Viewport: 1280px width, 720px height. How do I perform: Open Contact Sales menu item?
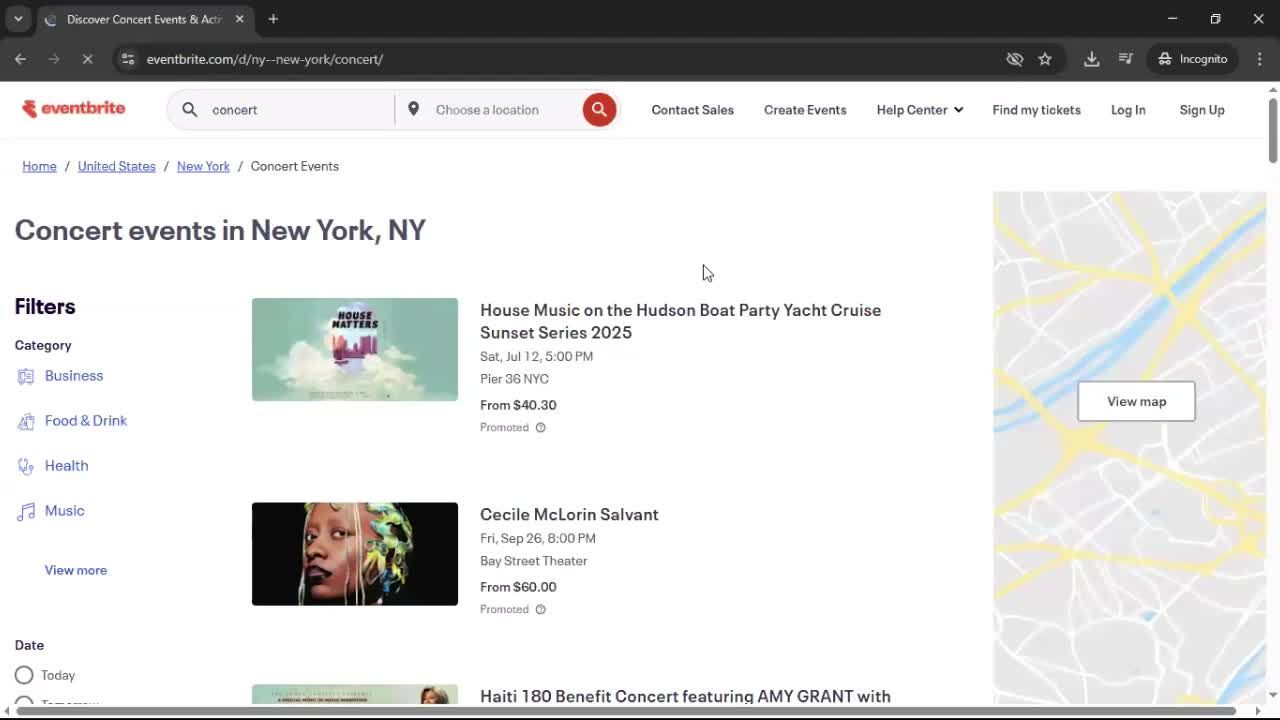pos(693,110)
